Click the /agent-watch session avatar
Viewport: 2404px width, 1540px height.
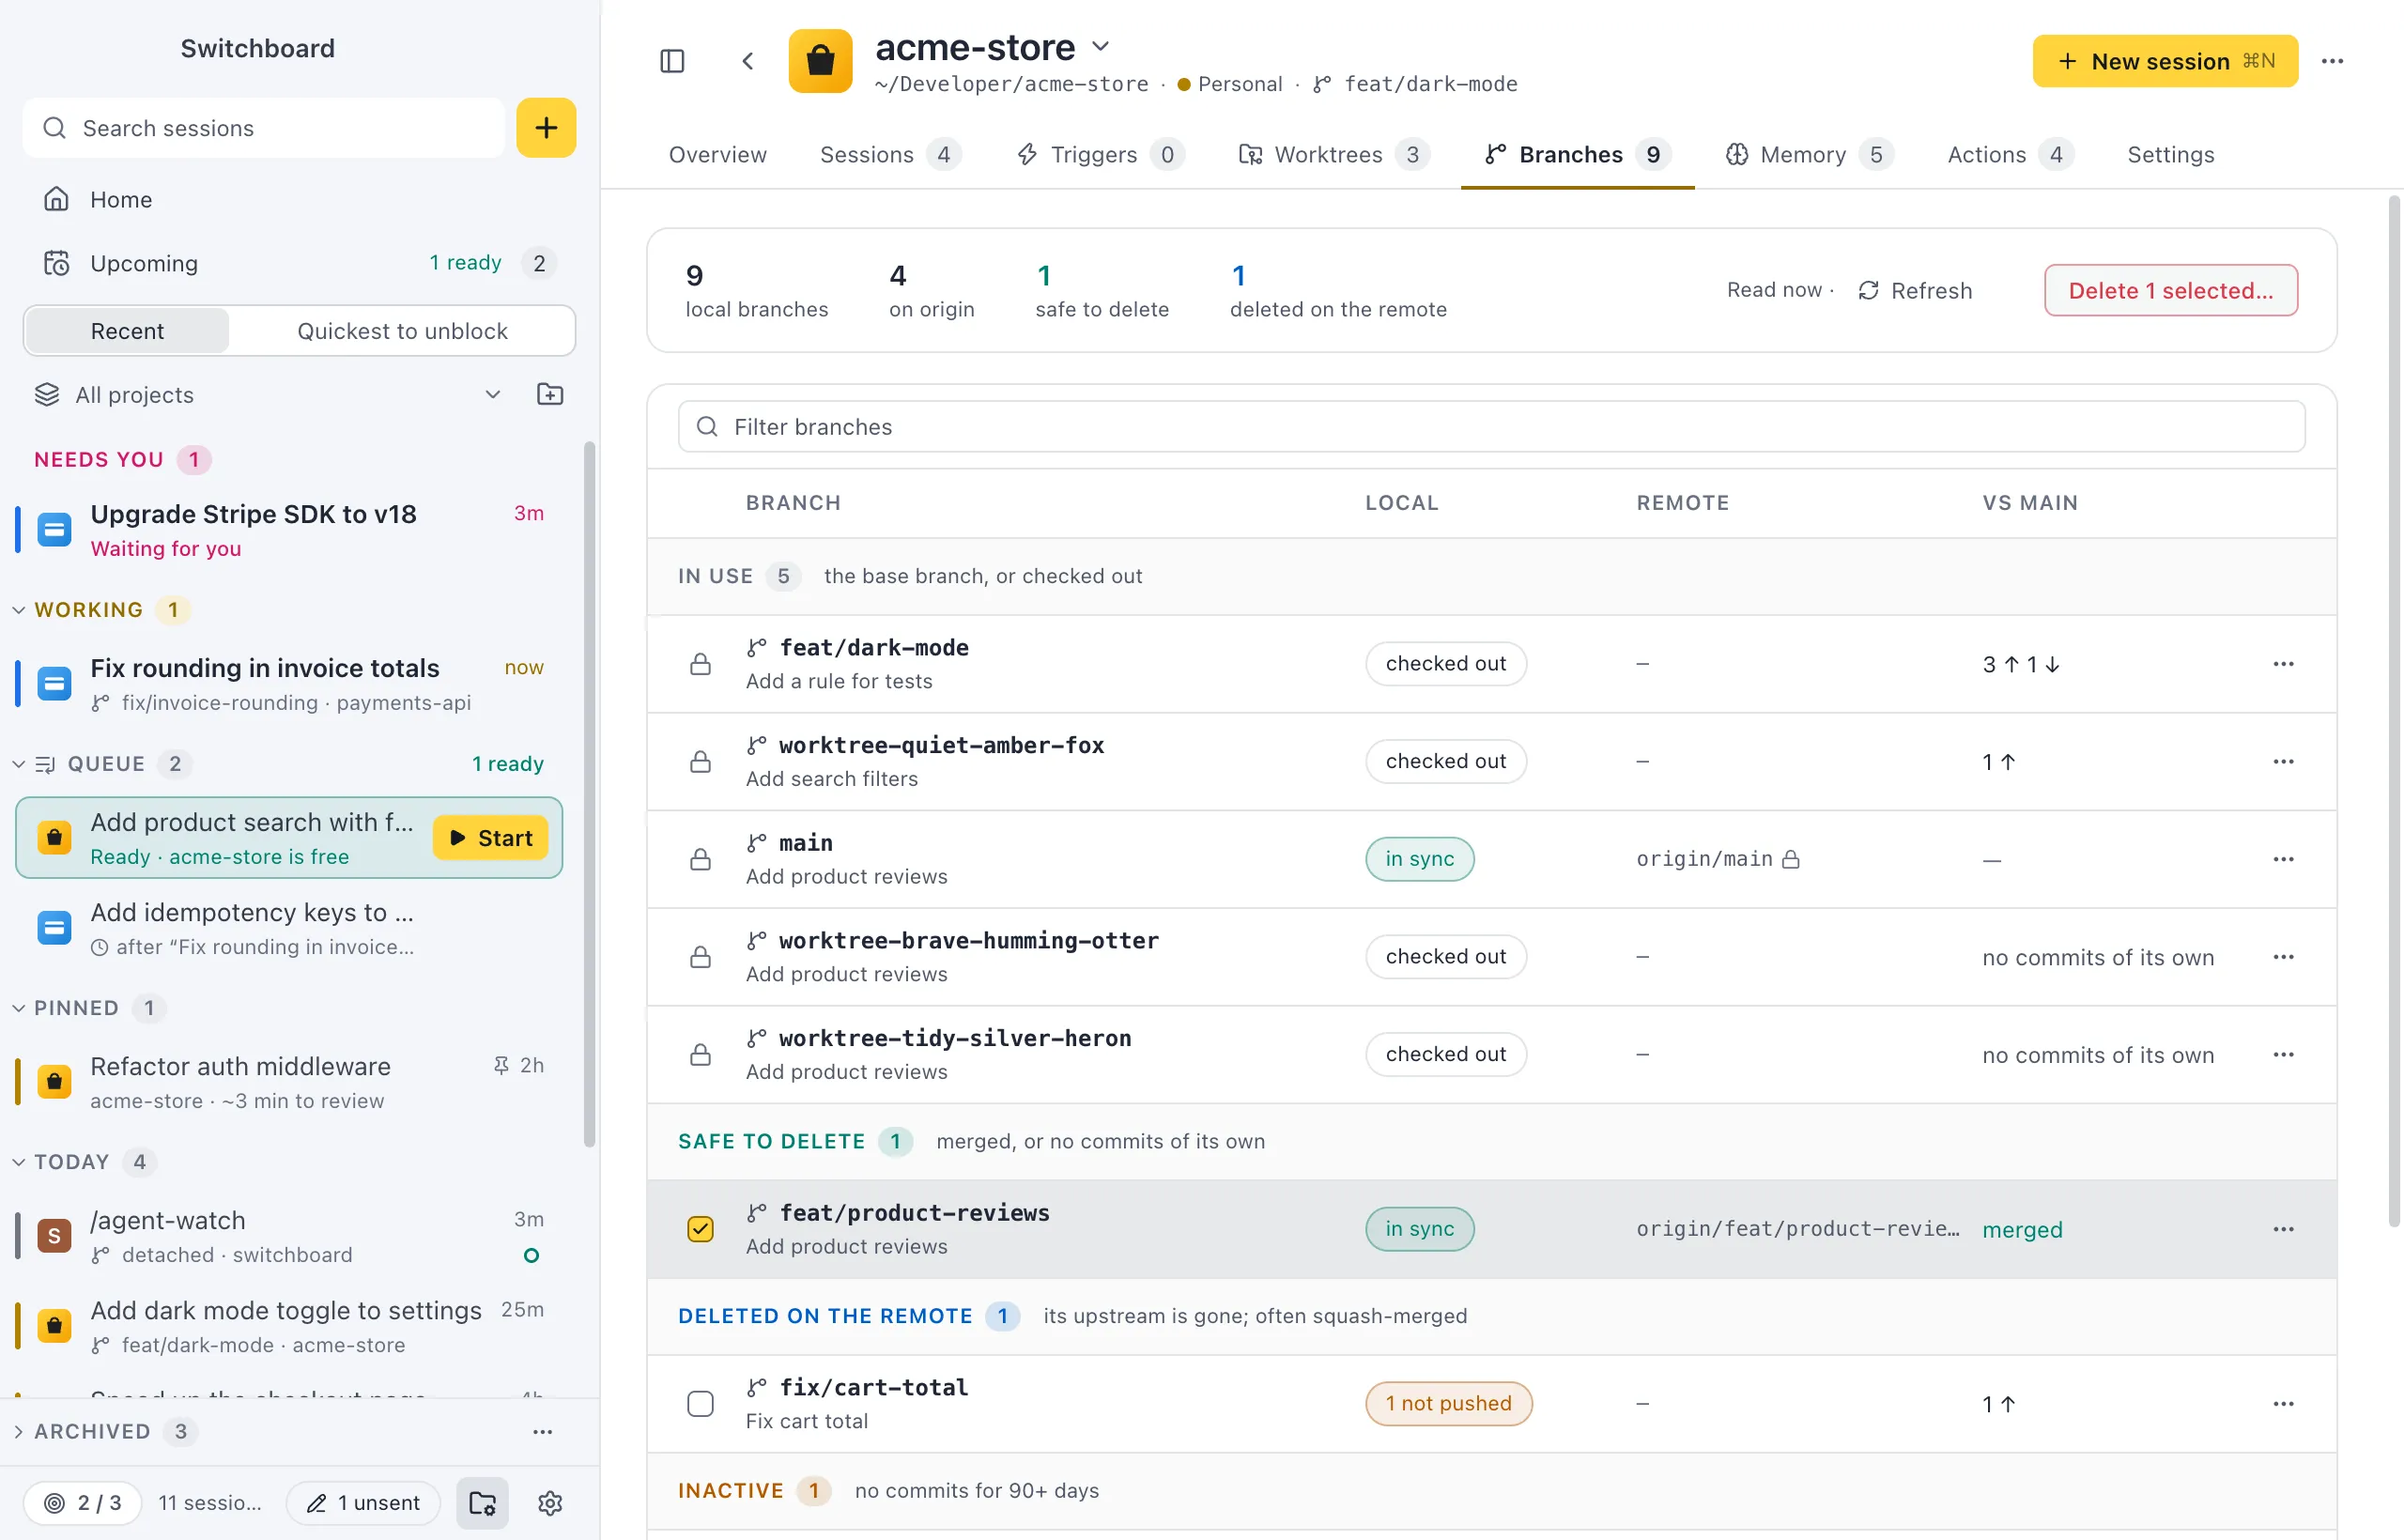pos(54,1236)
